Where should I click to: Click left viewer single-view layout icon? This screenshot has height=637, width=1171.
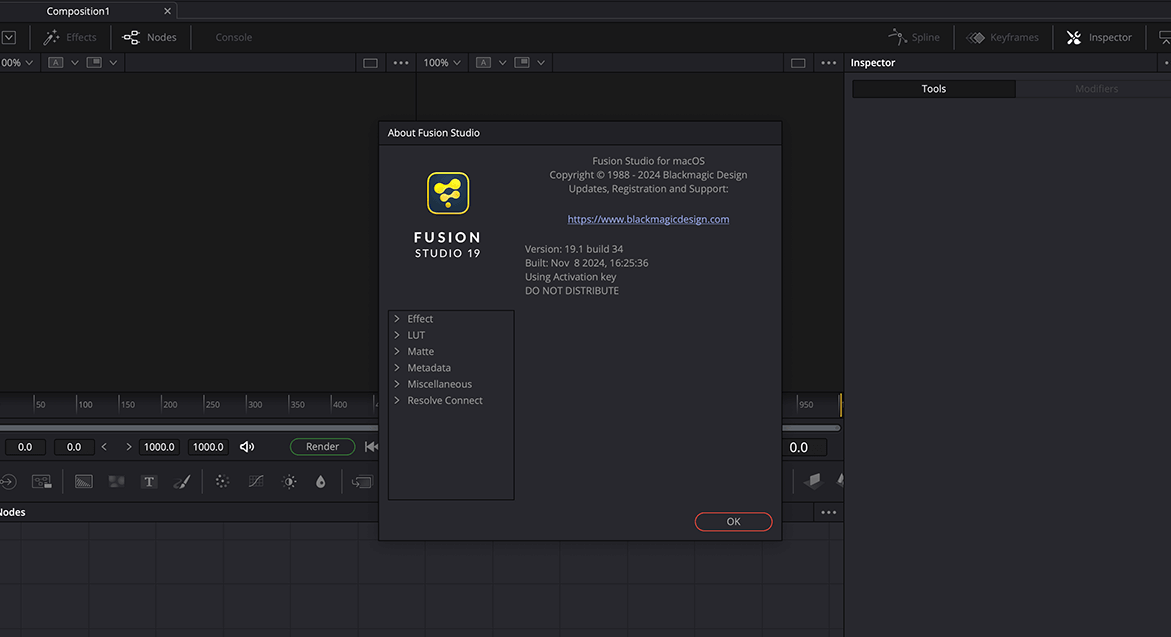[370, 63]
